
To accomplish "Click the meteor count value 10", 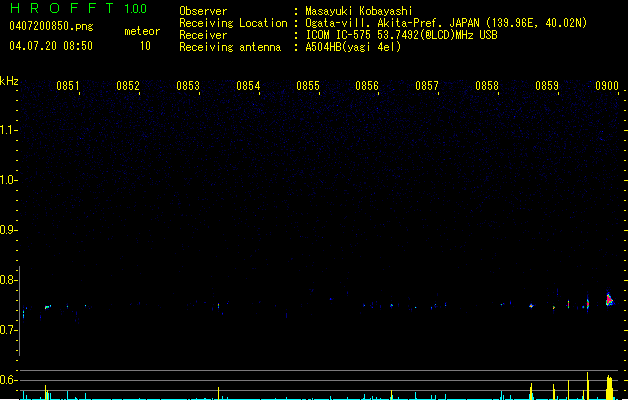I will 145,46.
